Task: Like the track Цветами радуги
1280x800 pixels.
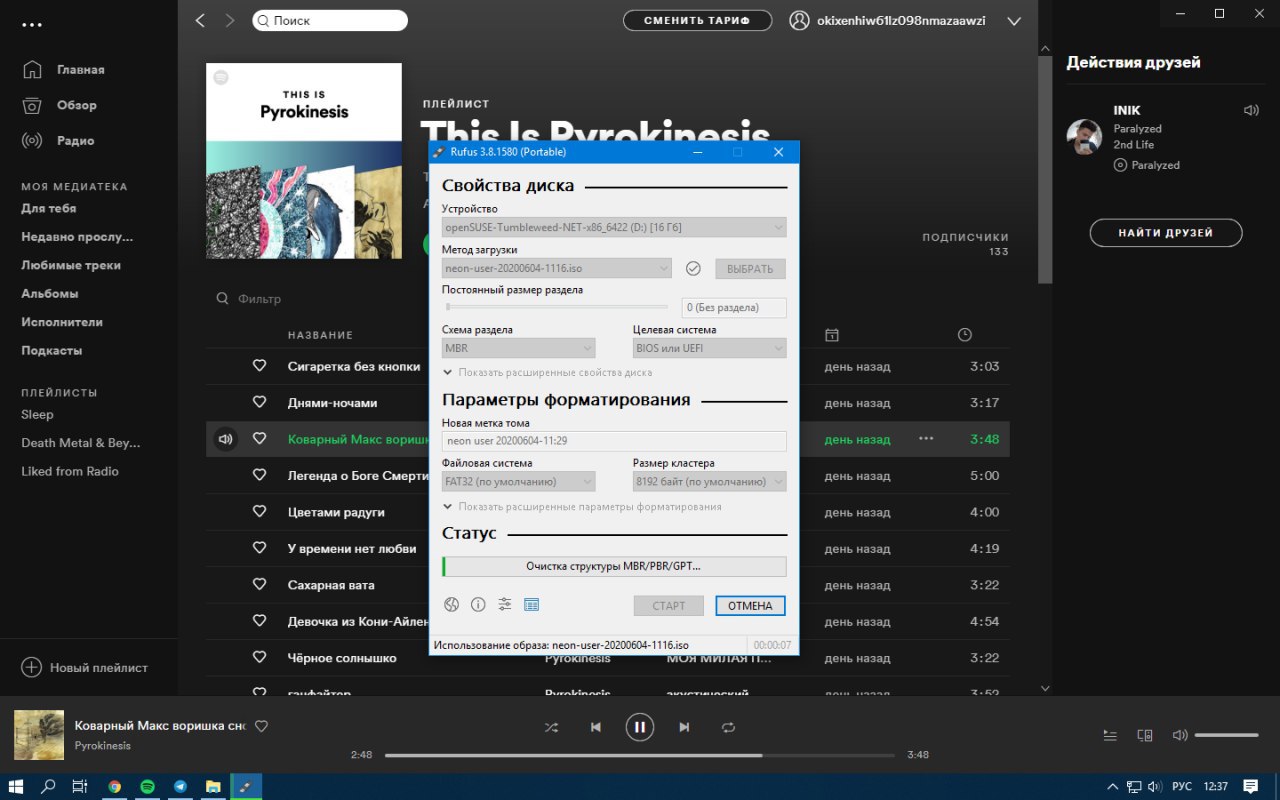Action: (259, 511)
